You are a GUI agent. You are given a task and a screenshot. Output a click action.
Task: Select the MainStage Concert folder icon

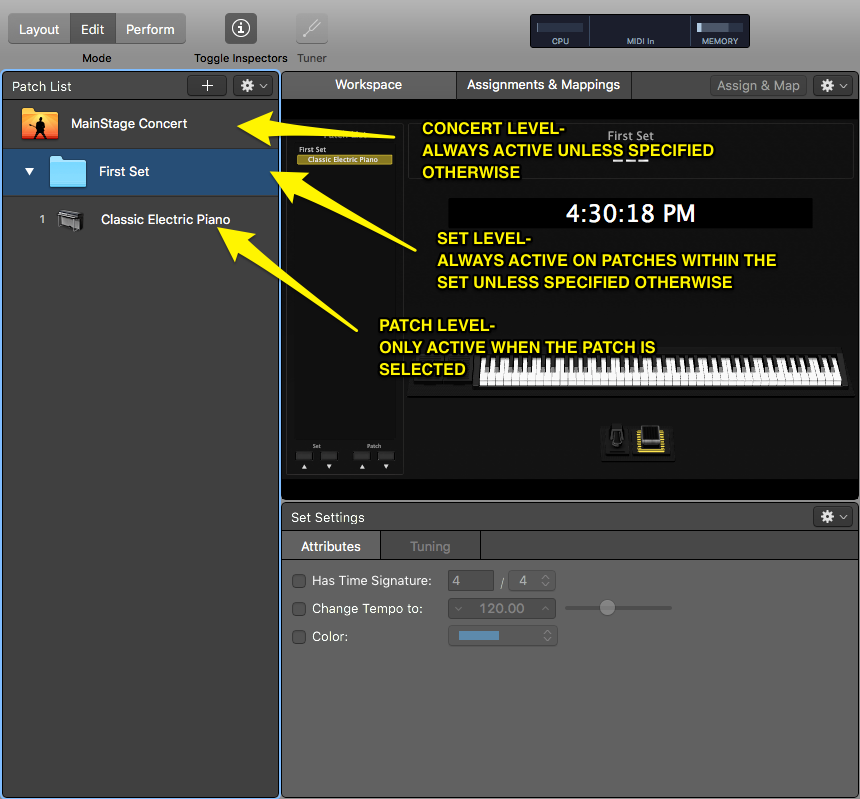pos(39,123)
